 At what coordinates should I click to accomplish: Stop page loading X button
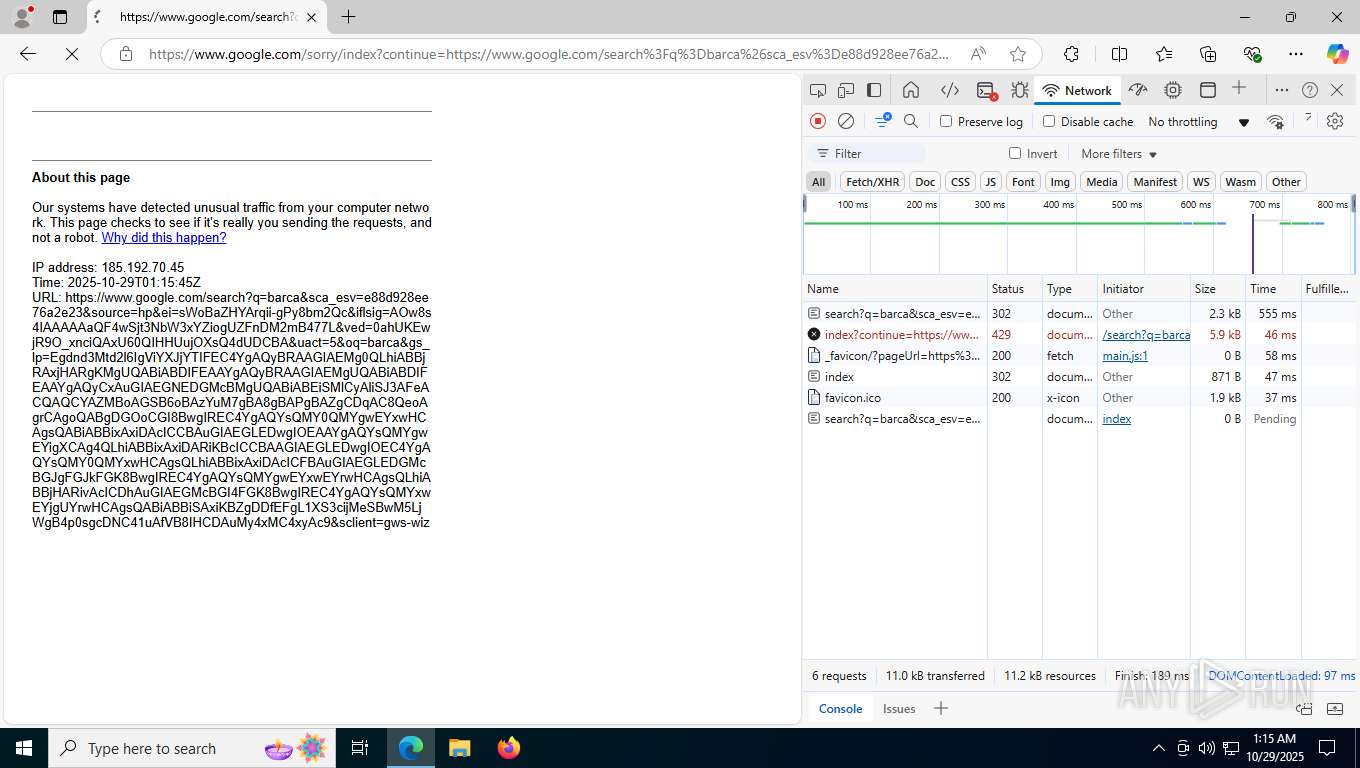(72, 54)
